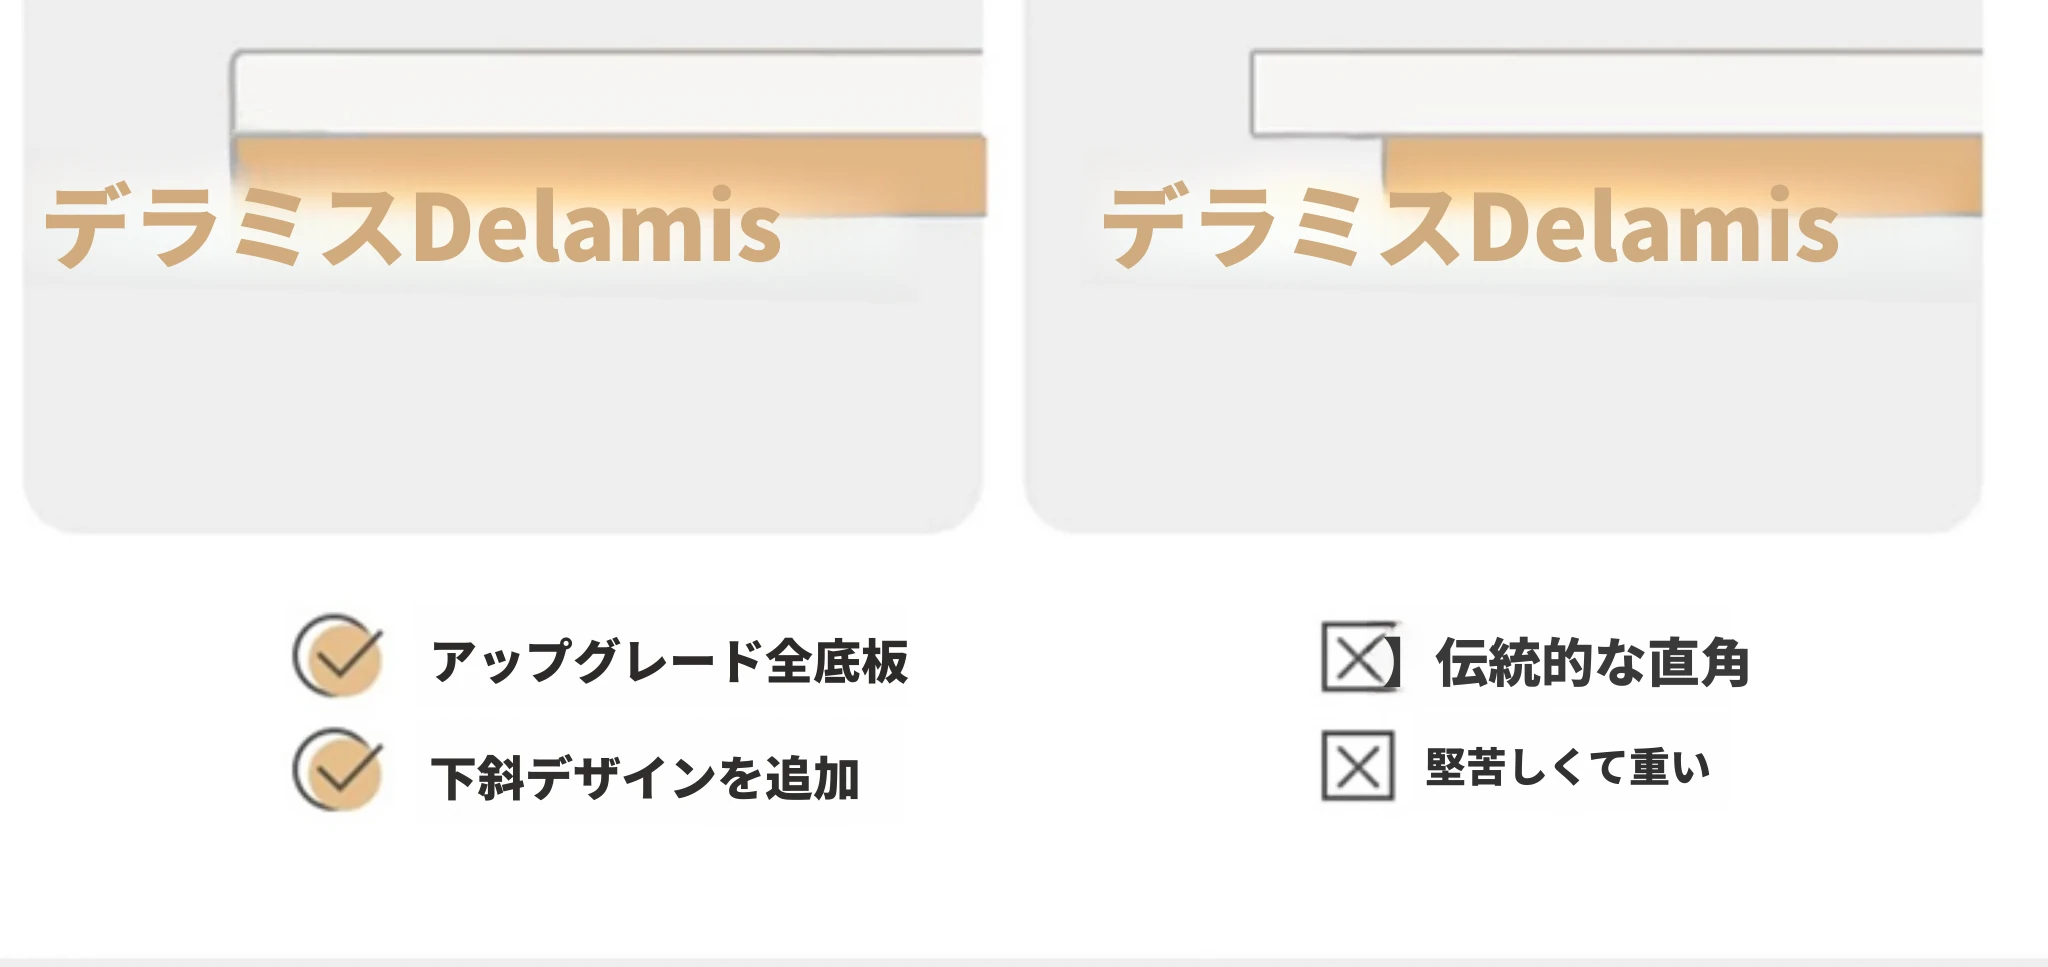Click the 下斜デザインを追加 text label

[645, 777]
